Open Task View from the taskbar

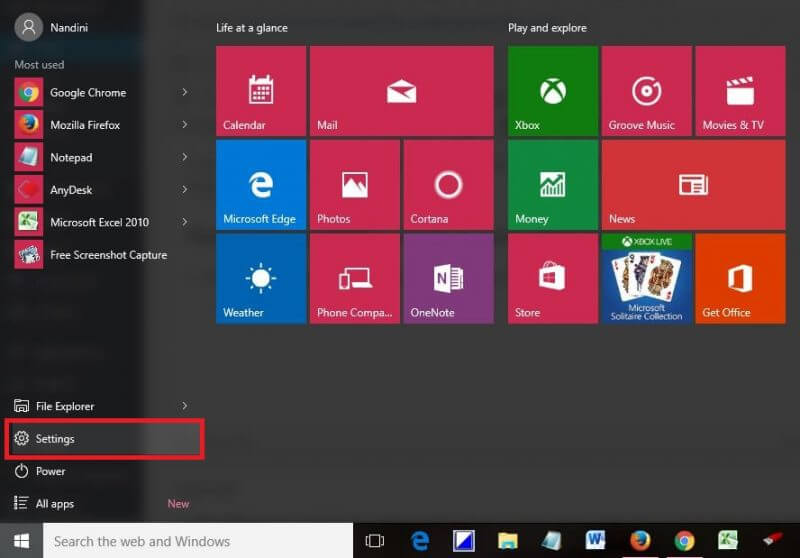375,541
